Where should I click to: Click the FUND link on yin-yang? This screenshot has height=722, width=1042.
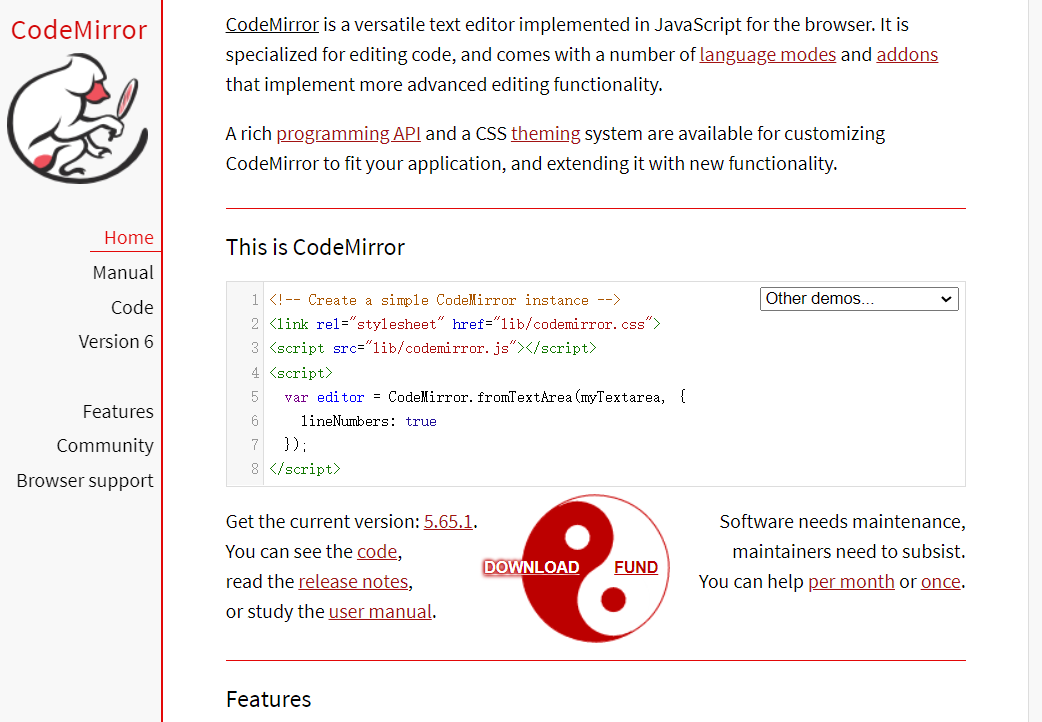[x=636, y=567]
